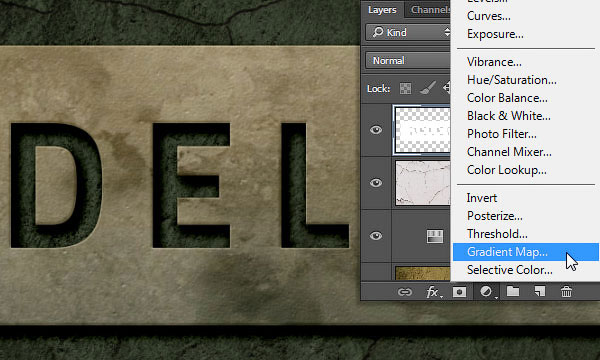This screenshot has width=600, height=360.
Task: Choose Color Balance... adjustment
Action: tap(507, 98)
